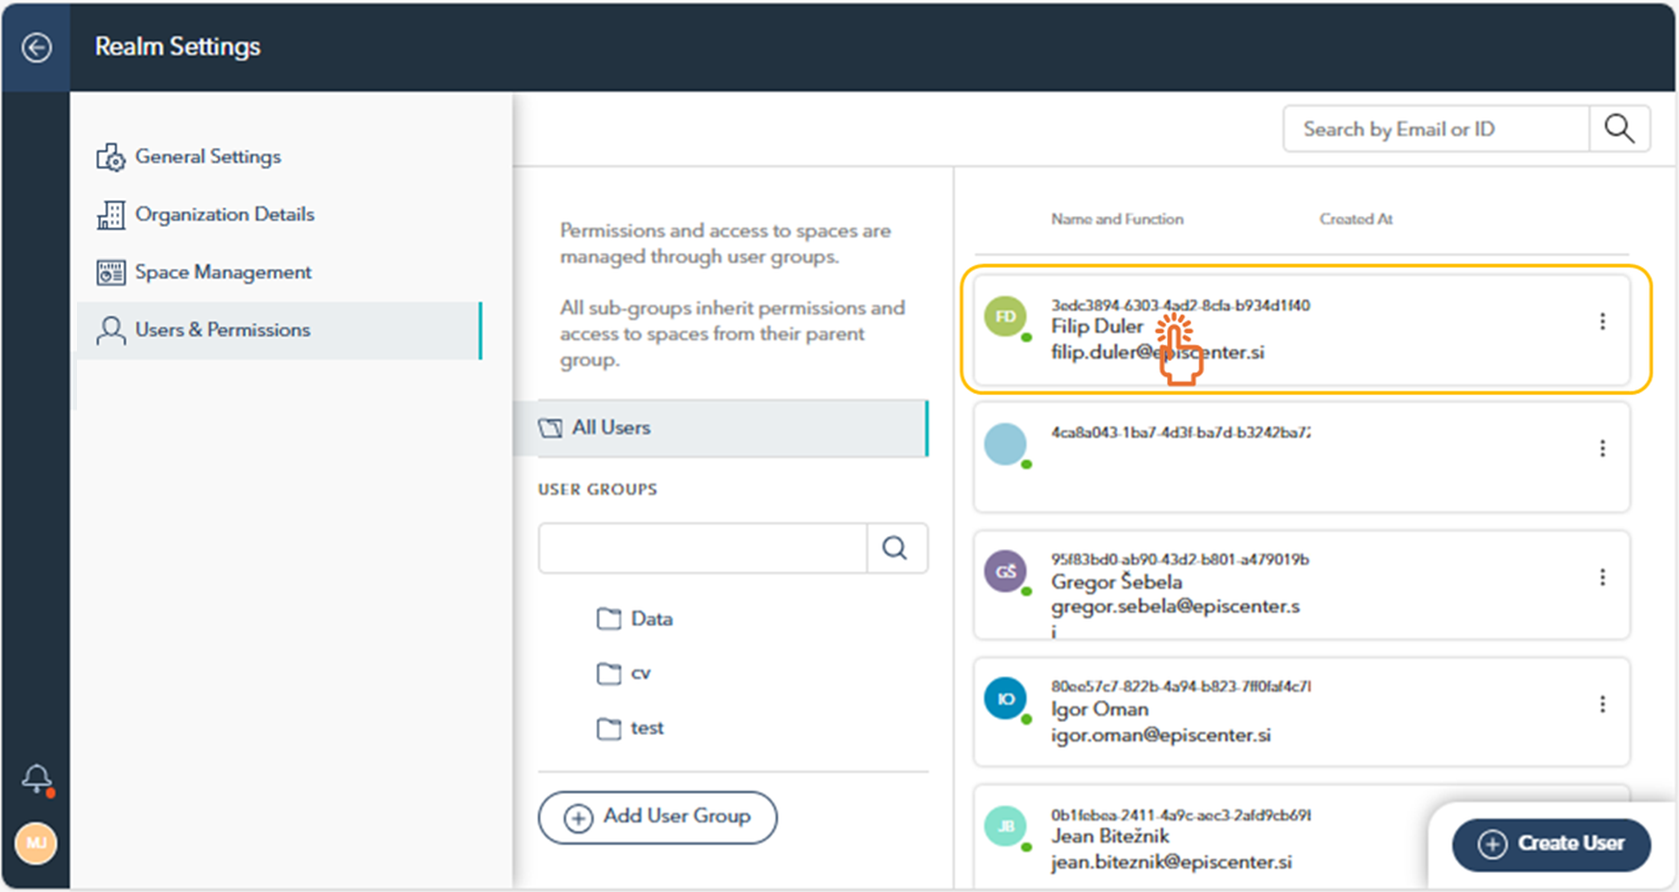Image resolution: width=1679 pixels, height=892 pixels.
Task: Click email jean.biteznik@episcenter.si
Action: pyautogui.click(x=1171, y=862)
